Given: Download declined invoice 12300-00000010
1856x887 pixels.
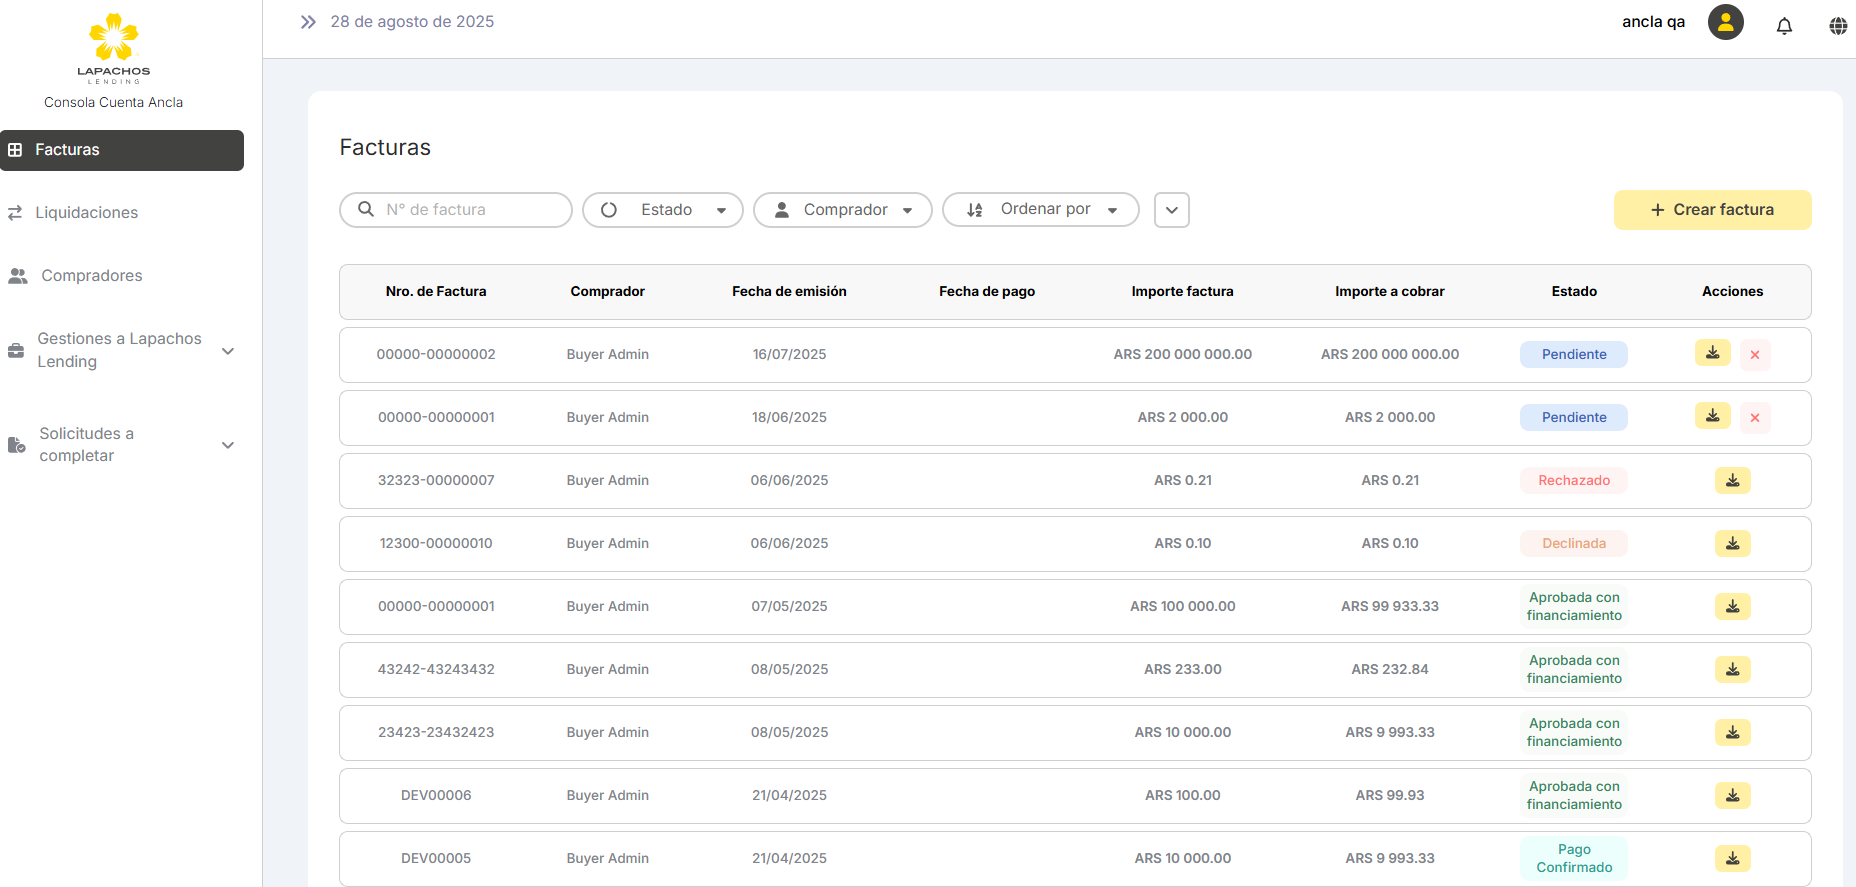Looking at the screenshot, I should (1732, 544).
